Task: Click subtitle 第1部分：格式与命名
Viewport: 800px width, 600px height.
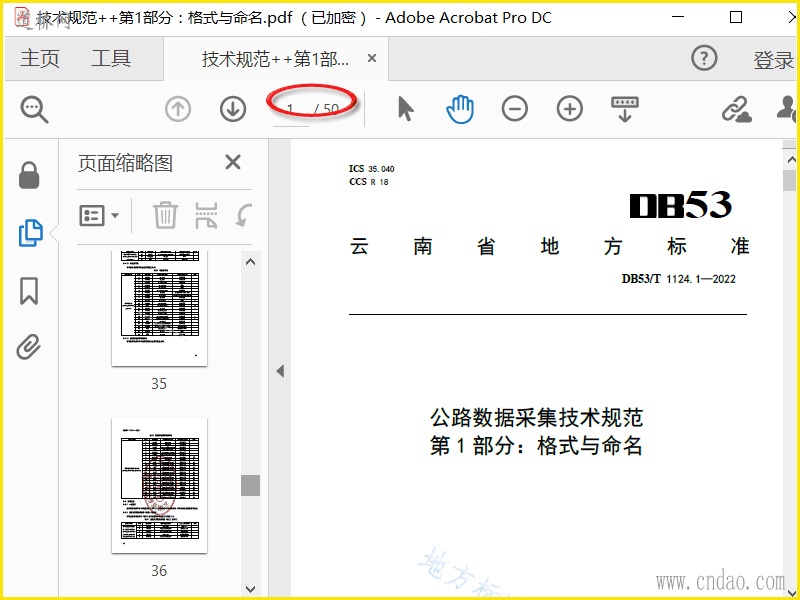Action: [536, 445]
